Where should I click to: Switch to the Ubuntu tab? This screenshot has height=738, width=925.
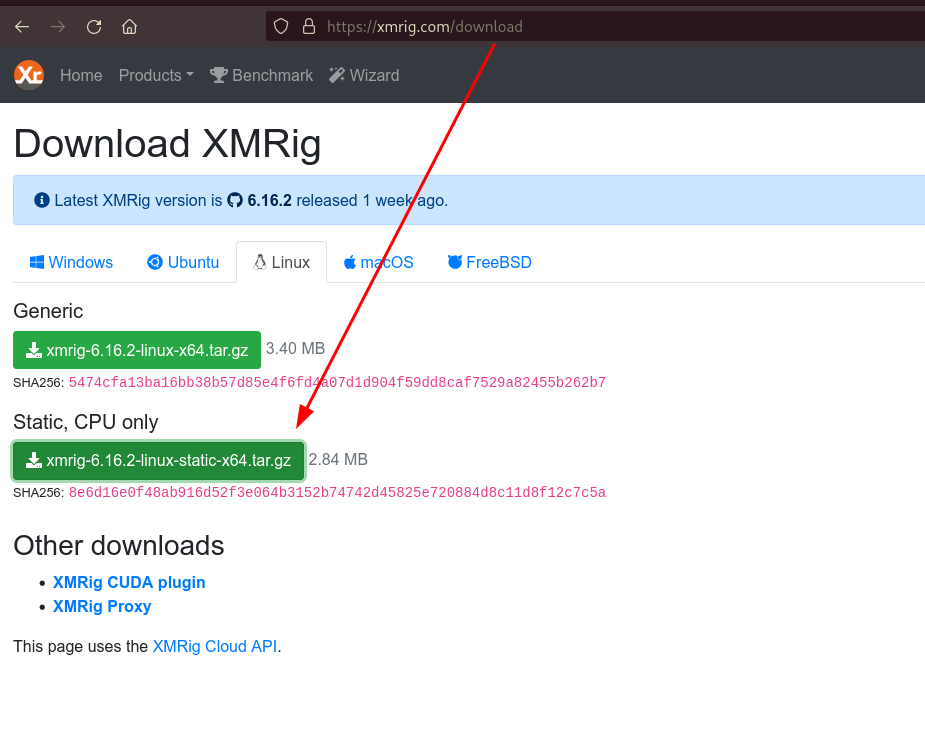pyautogui.click(x=183, y=262)
